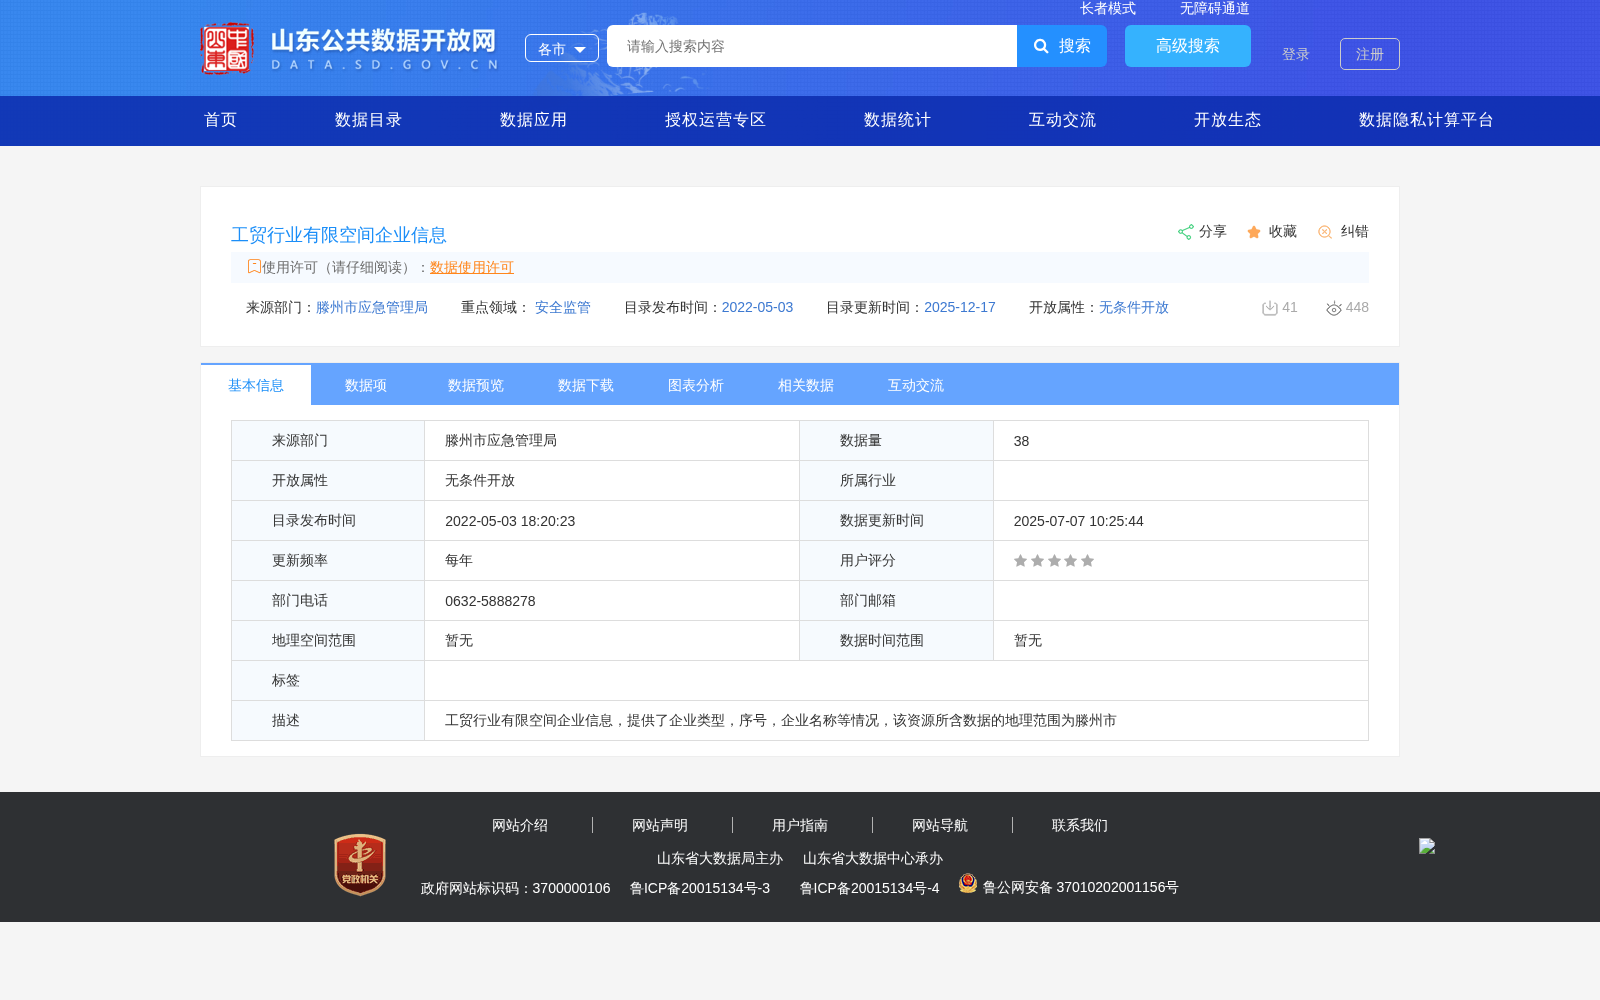Screen dimensions: 1600x1000
Task: Open the 用户指南 footer link
Action: pyautogui.click(x=800, y=825)
